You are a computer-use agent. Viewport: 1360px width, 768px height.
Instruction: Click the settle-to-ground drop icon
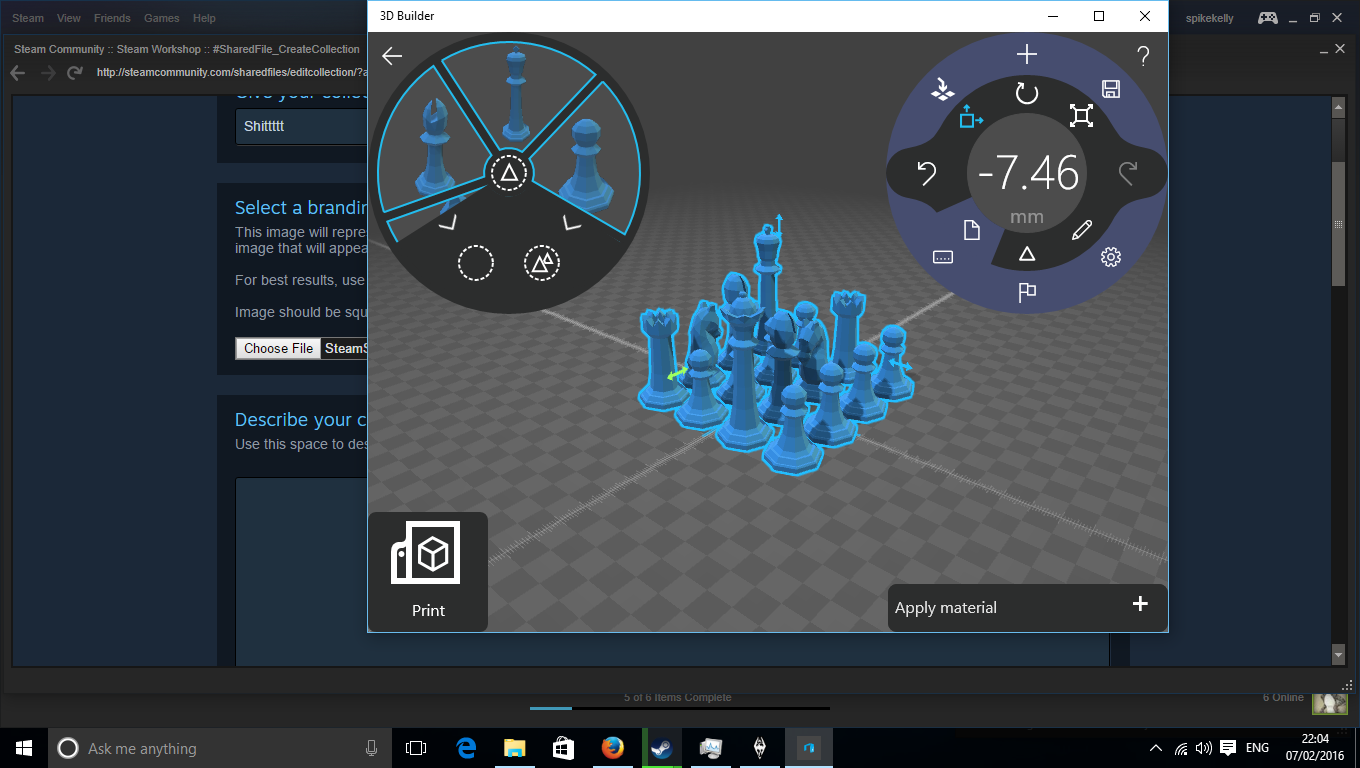pos(942,89)
